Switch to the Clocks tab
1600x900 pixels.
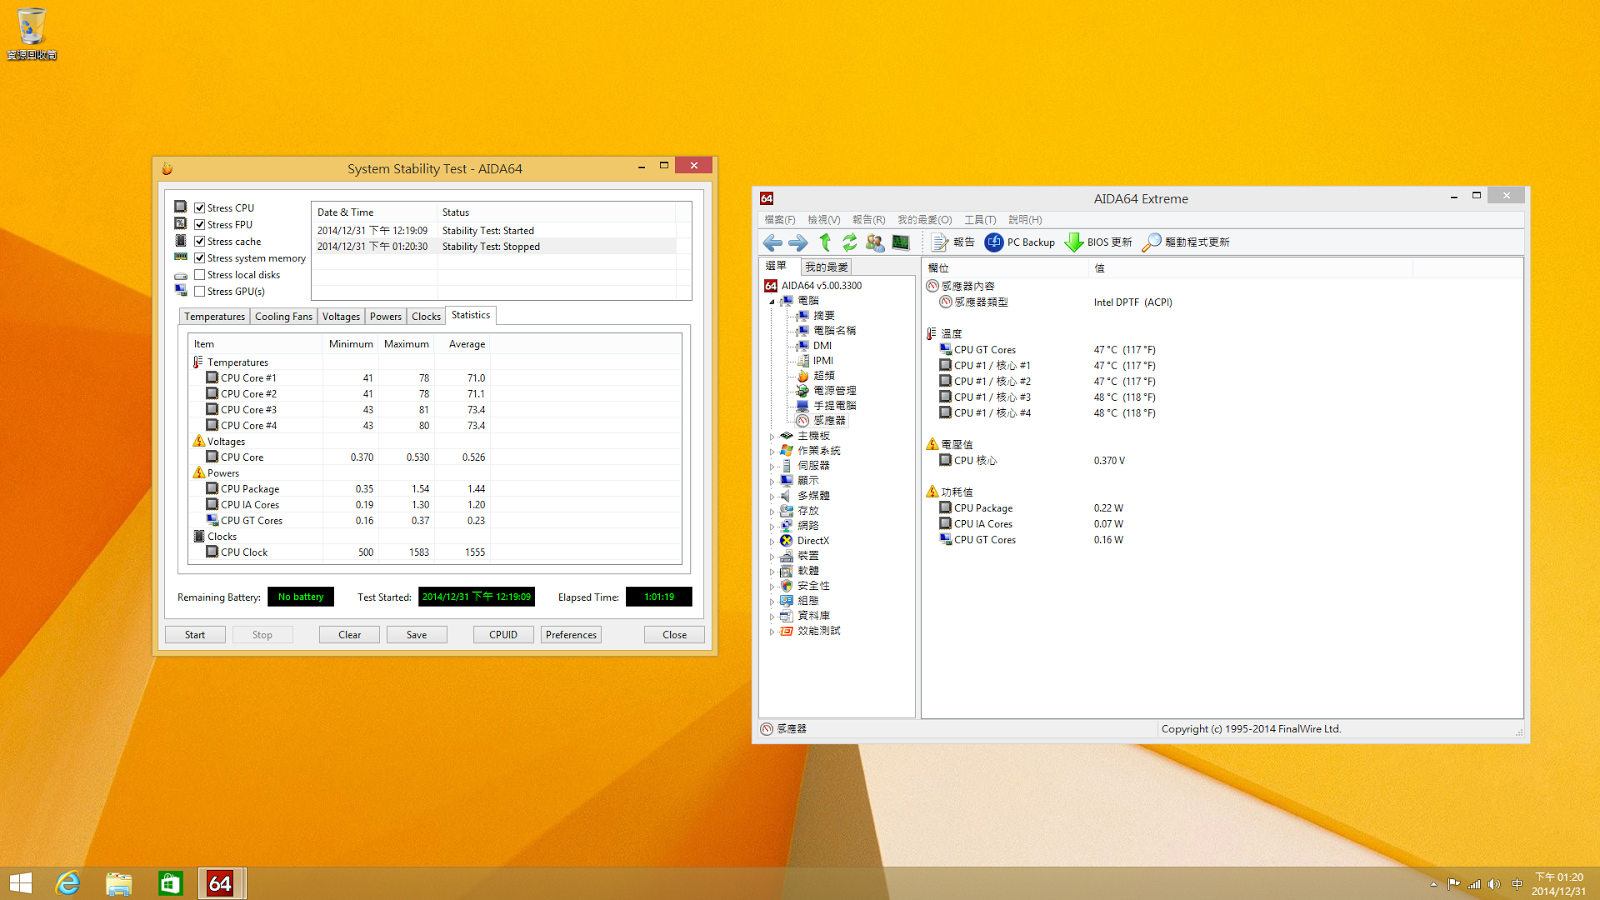pyautogui.click(x=426, y=316)
